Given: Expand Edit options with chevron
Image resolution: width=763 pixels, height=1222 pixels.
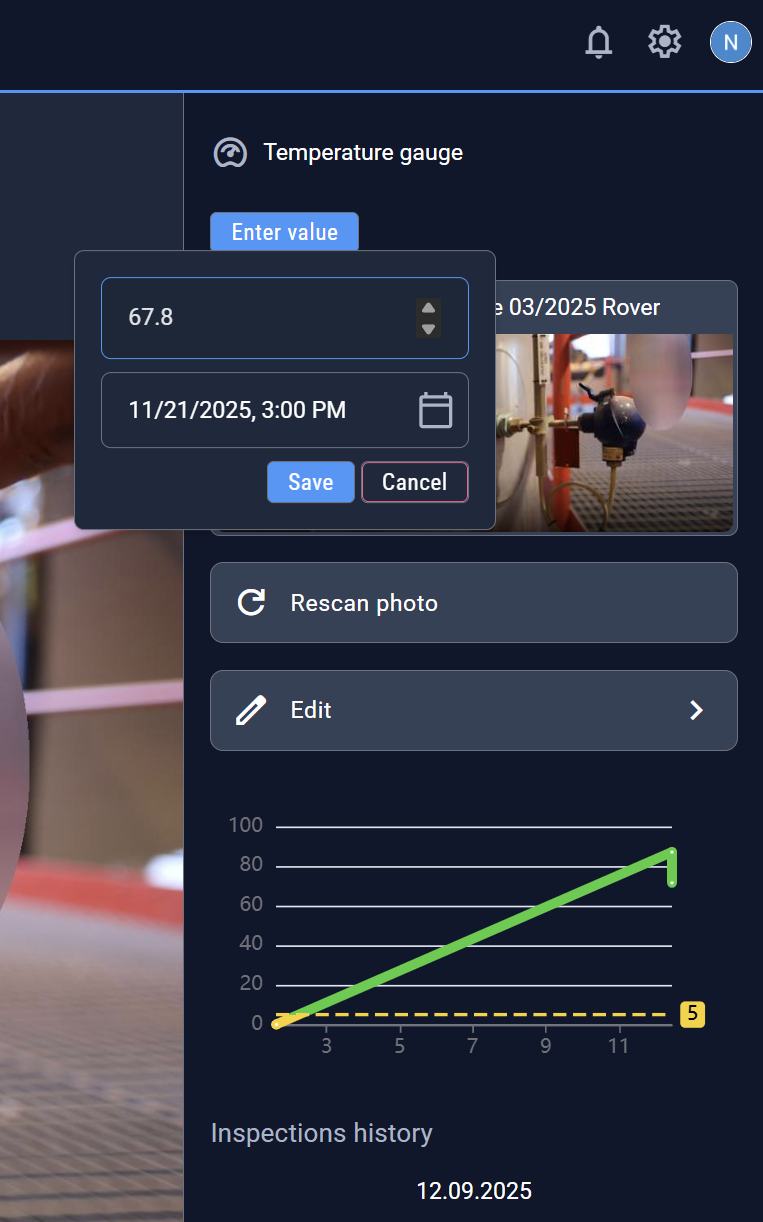Looking at the screenshot, I should pos(697,710).
